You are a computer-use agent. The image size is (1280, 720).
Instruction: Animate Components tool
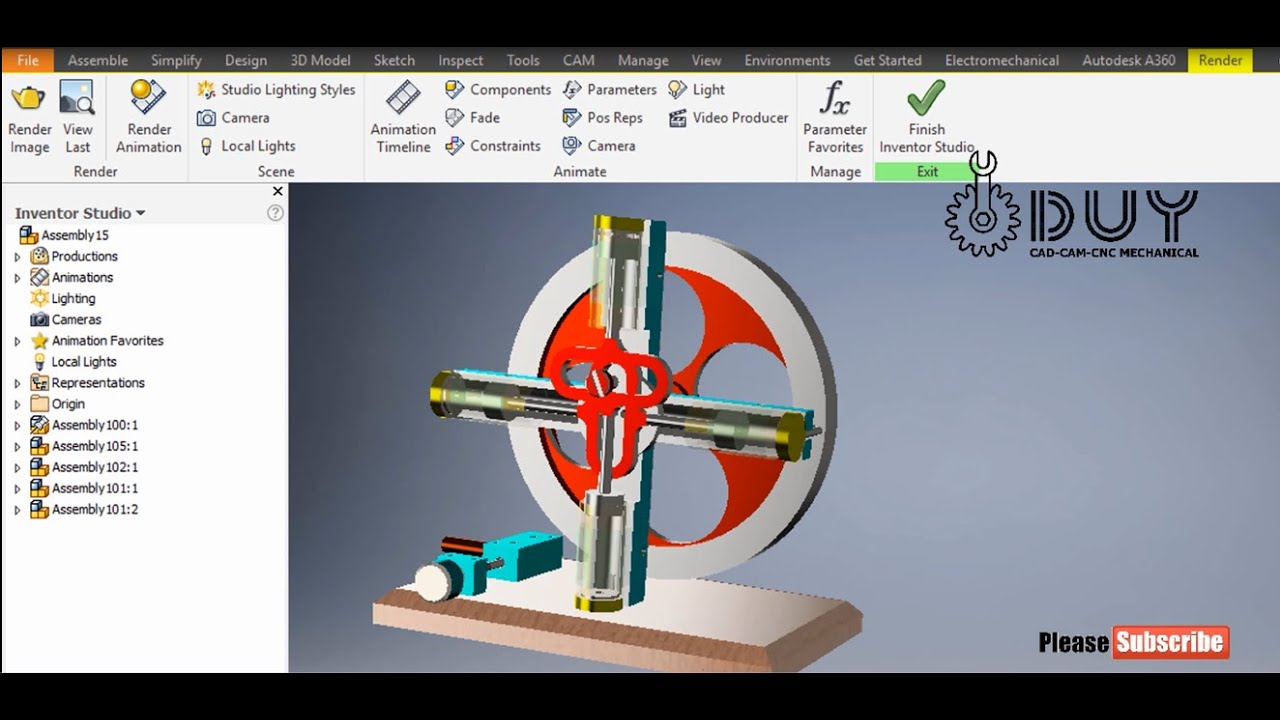tap(498, 90)
